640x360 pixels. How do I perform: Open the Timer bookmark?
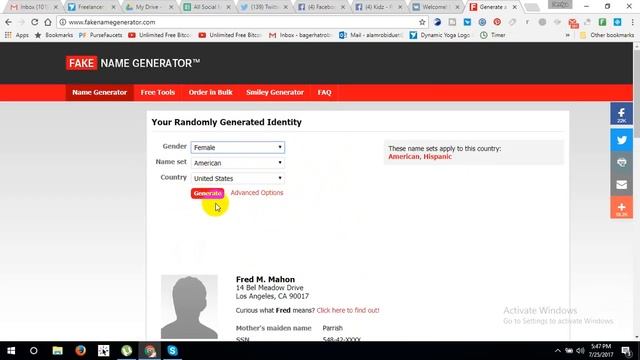493,35
